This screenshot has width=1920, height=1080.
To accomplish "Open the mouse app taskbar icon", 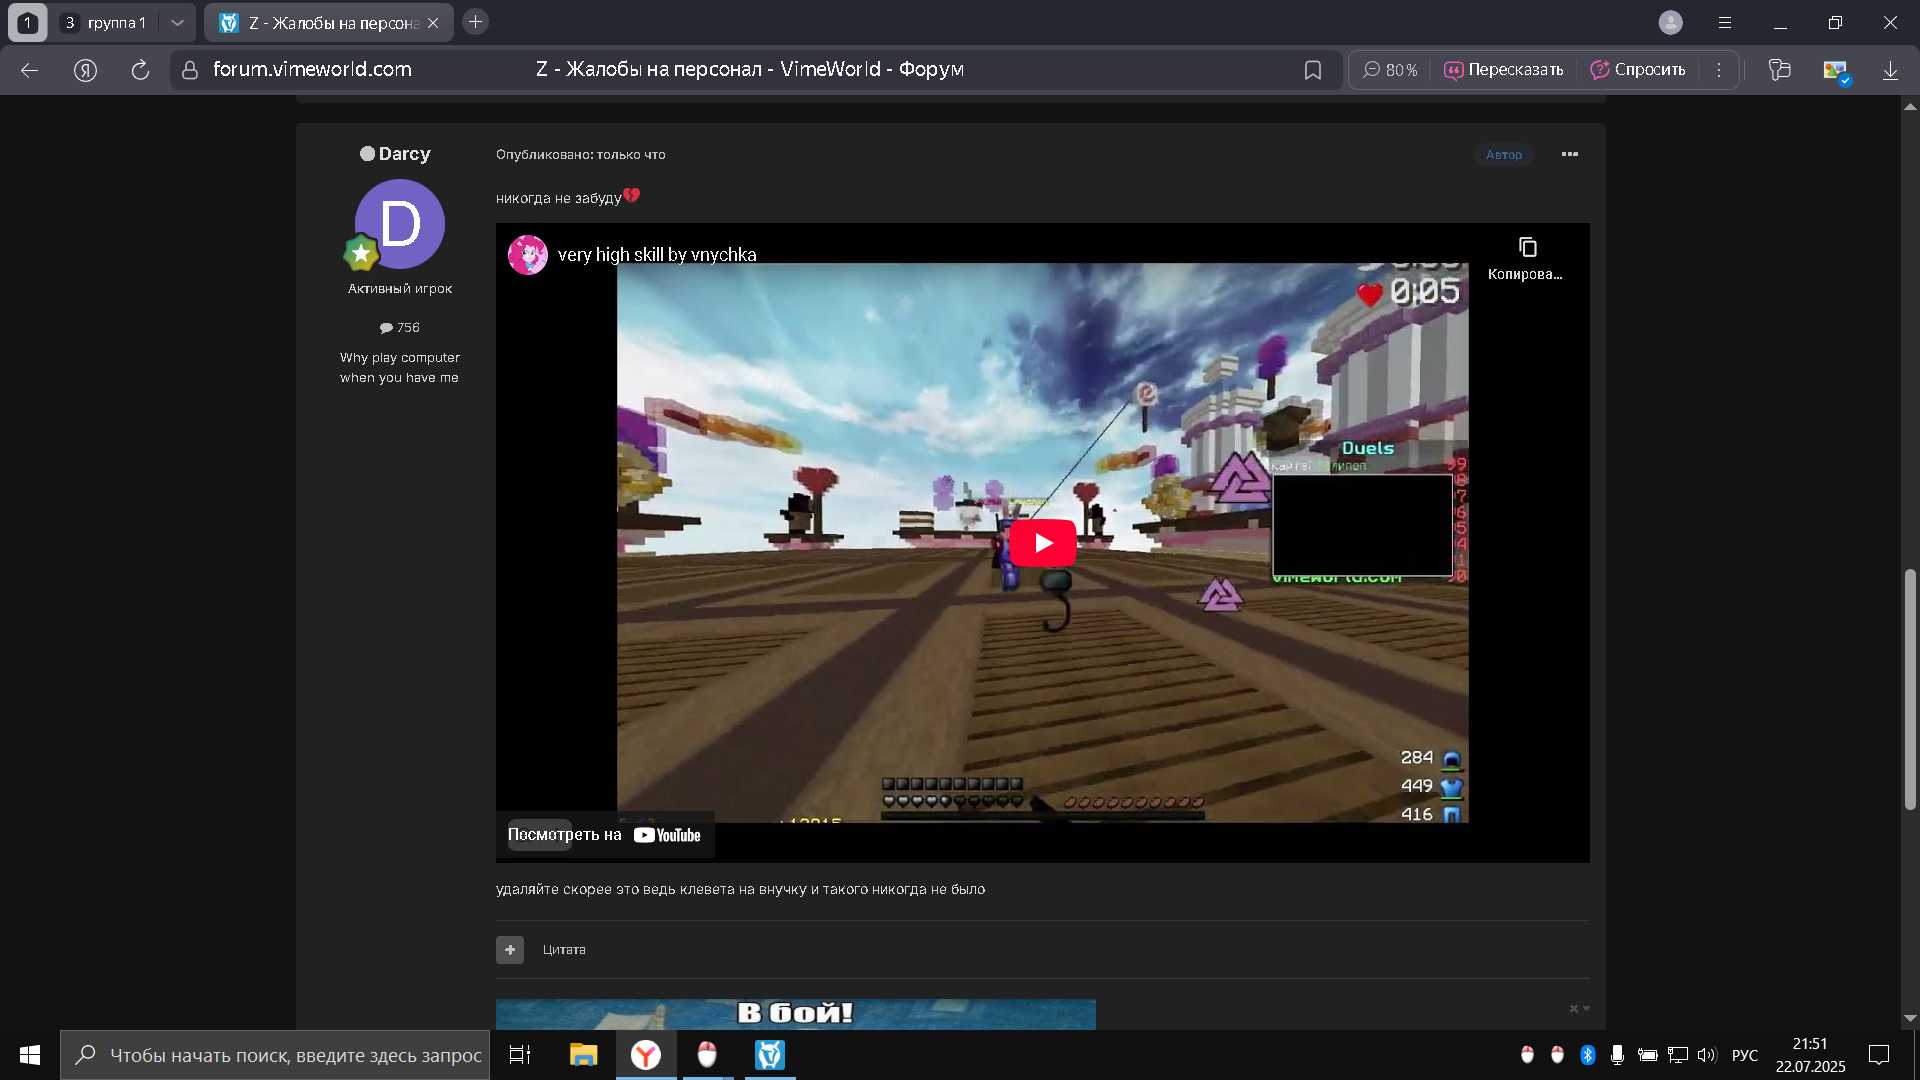I will (707, 1055).
